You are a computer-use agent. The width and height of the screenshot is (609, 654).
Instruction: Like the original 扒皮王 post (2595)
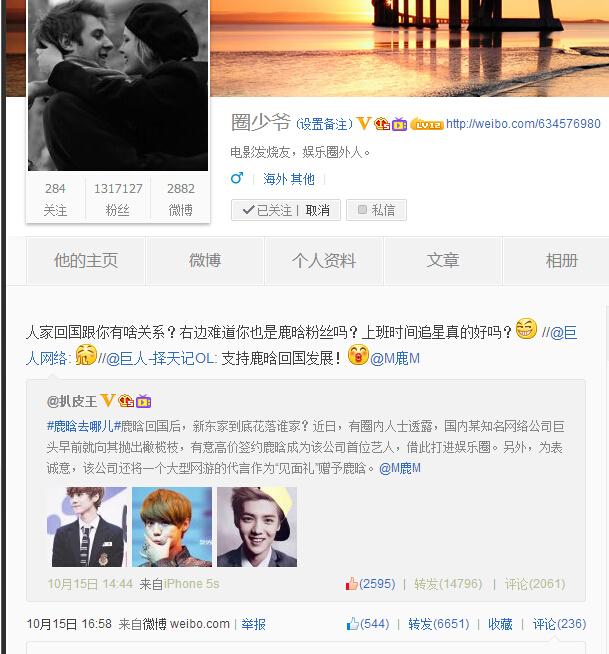370,584
